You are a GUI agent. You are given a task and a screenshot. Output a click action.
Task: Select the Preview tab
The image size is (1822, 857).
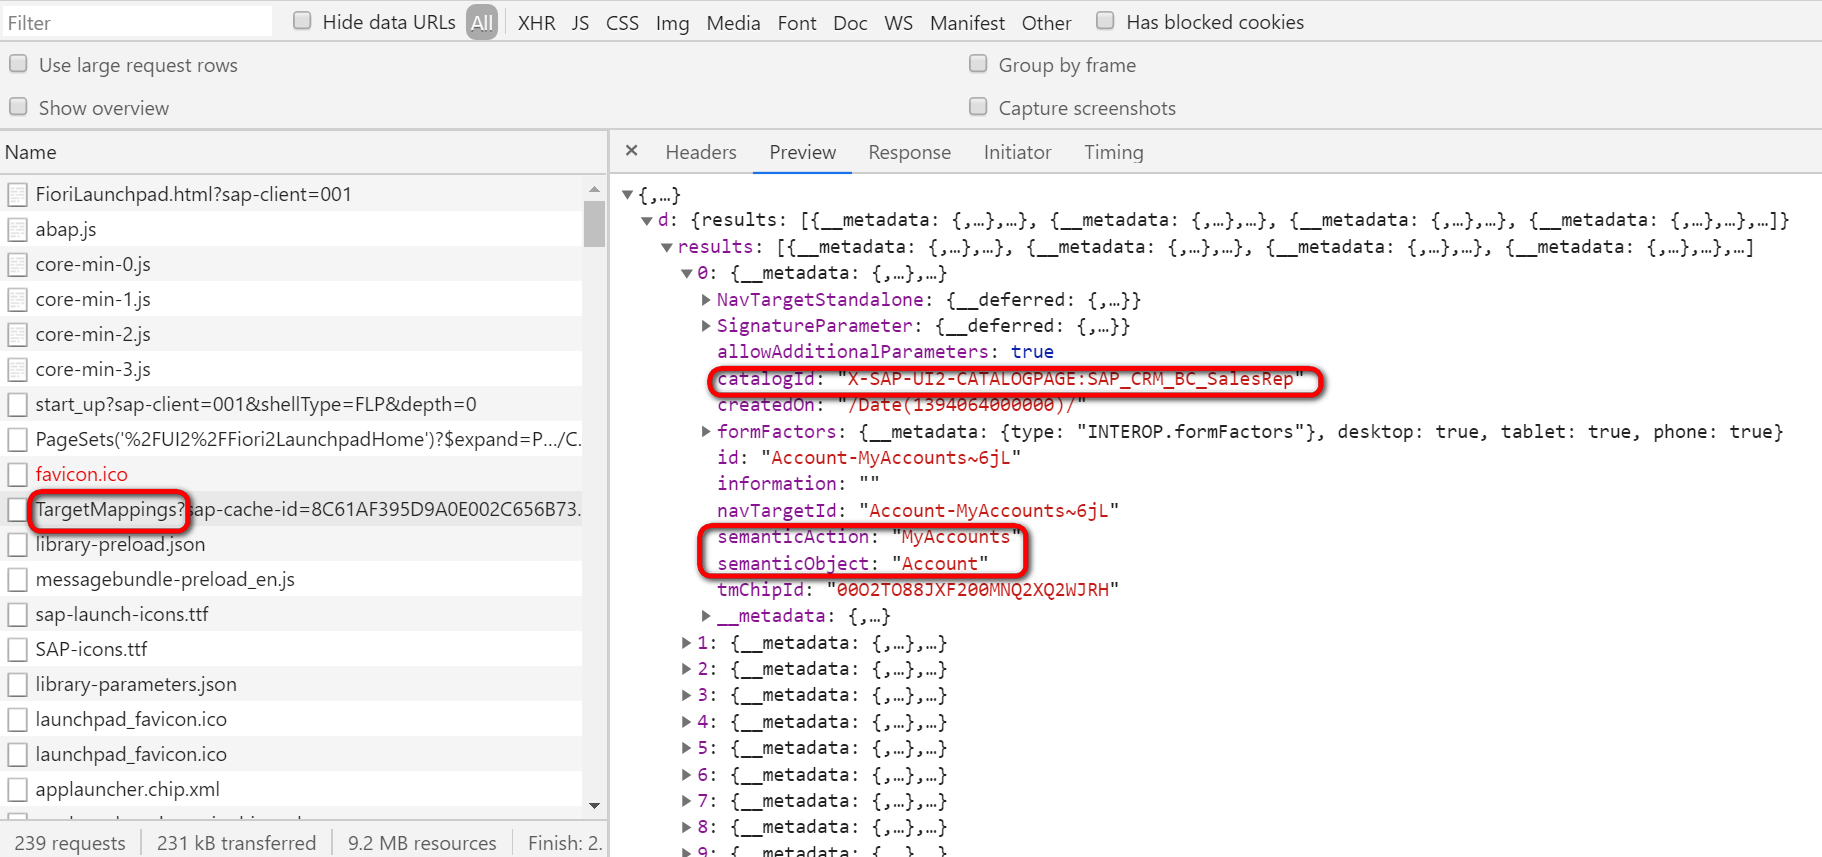point(802,152)
